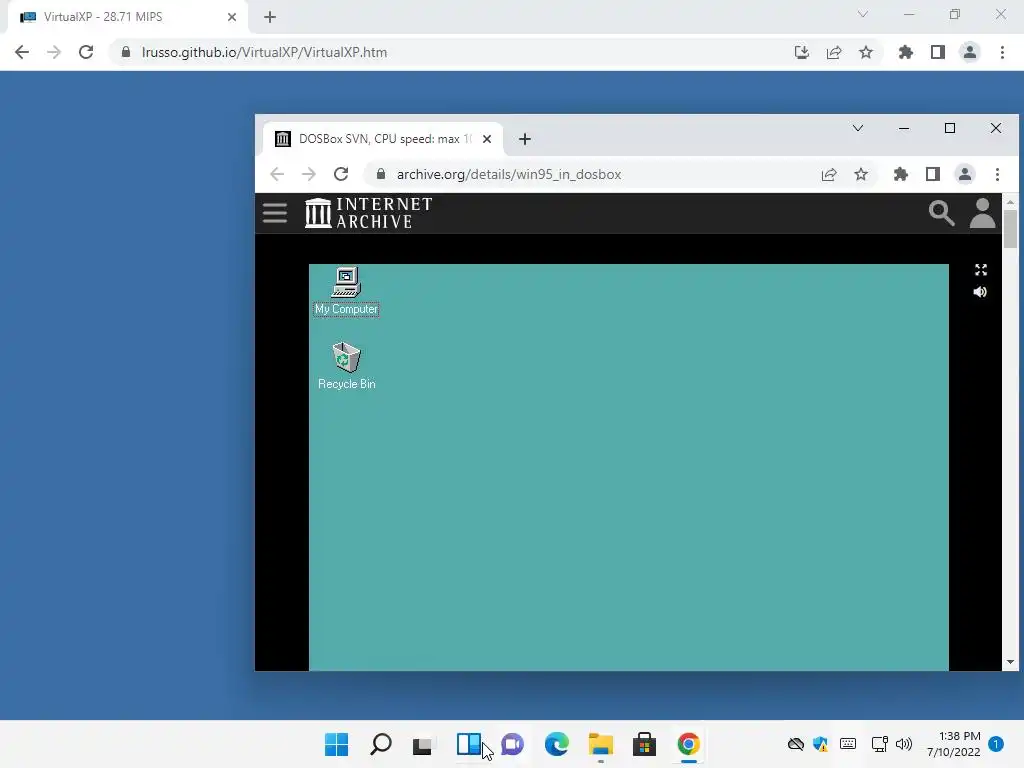
Task: Open inner browser profile avatar
Action: [965, 174]
